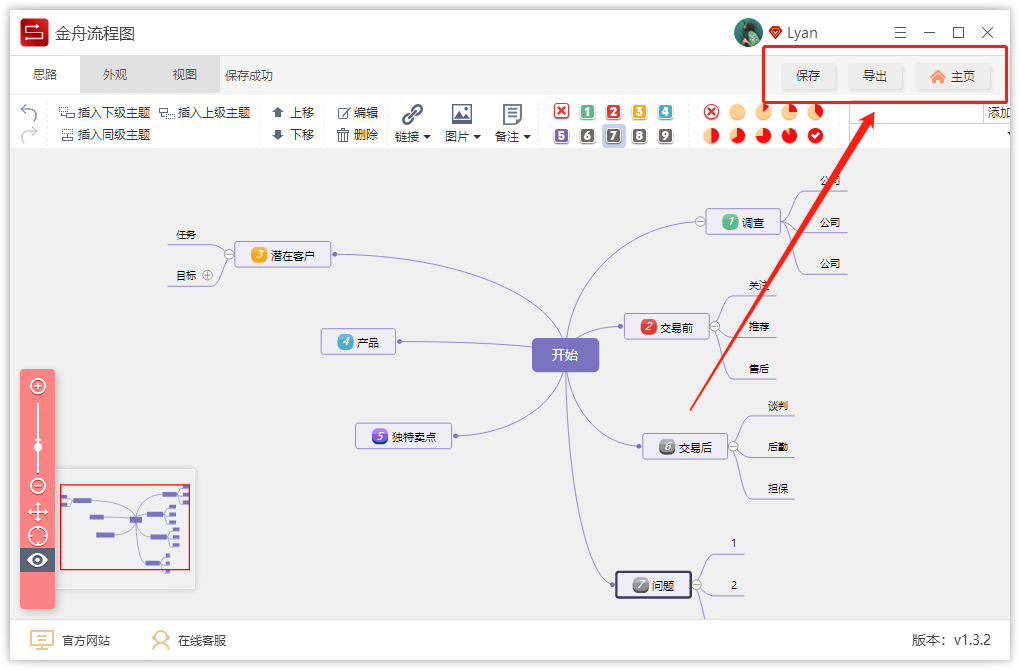
Task: Click the 导出 export button
Action: [x=875, y=76]
